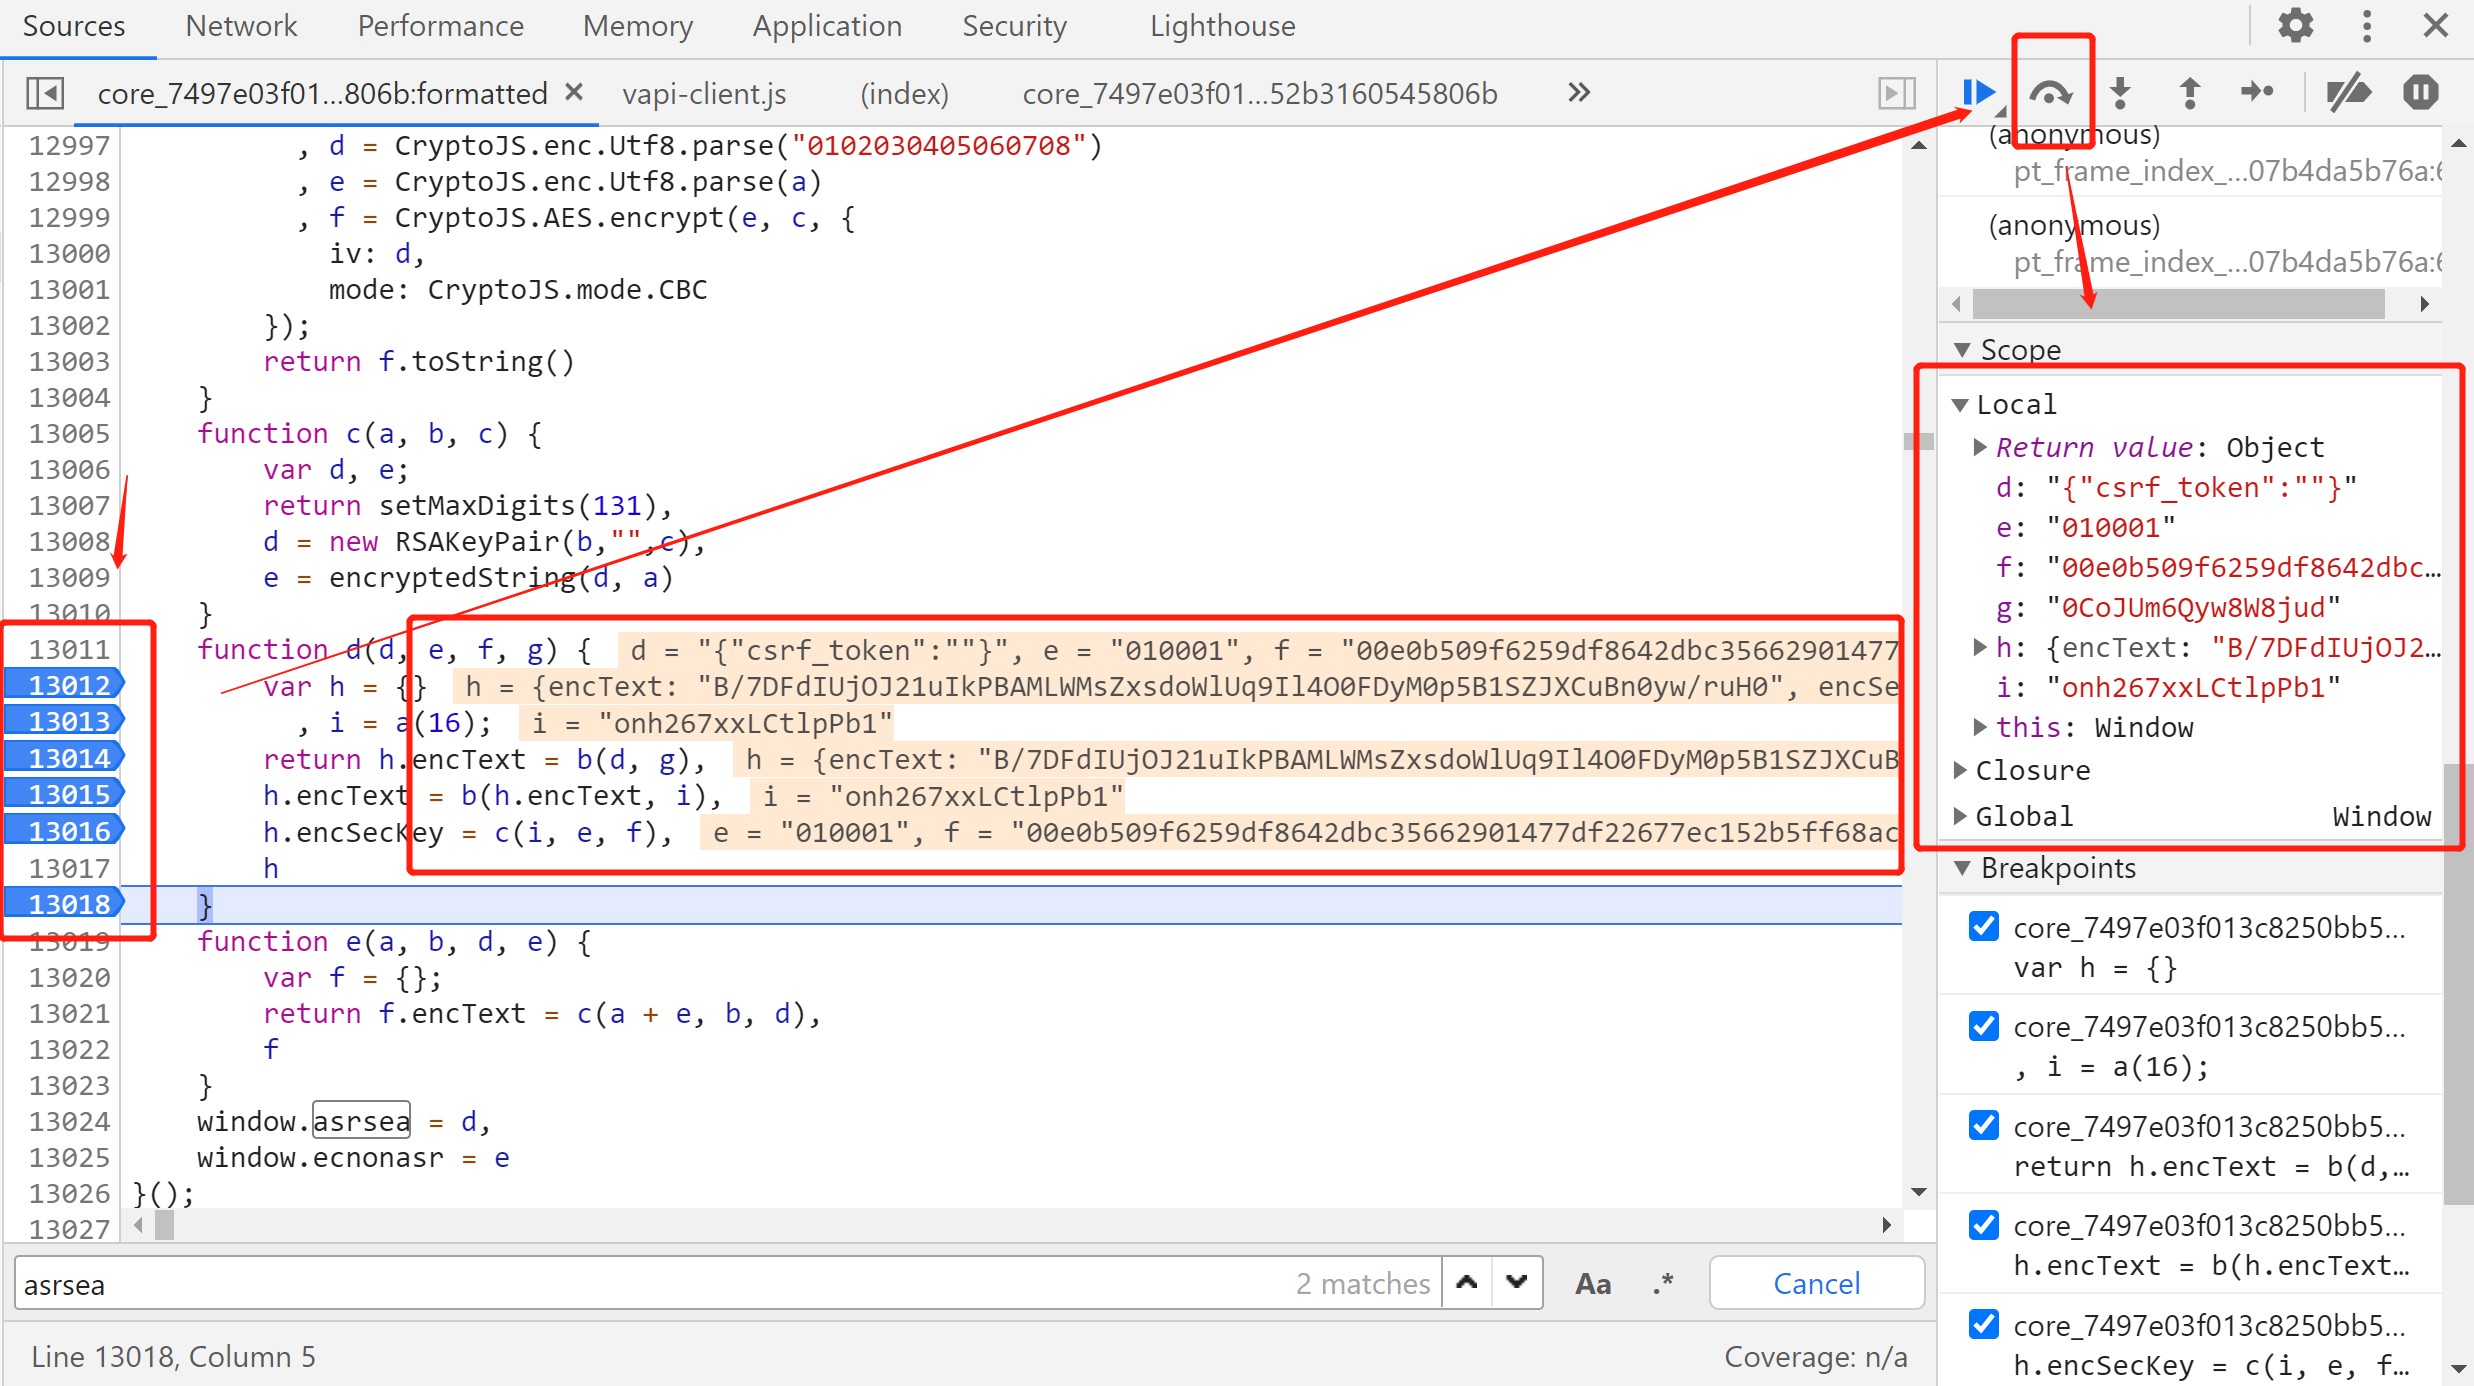
Task: Switch to the Network tab
Action: pos(241,26)
